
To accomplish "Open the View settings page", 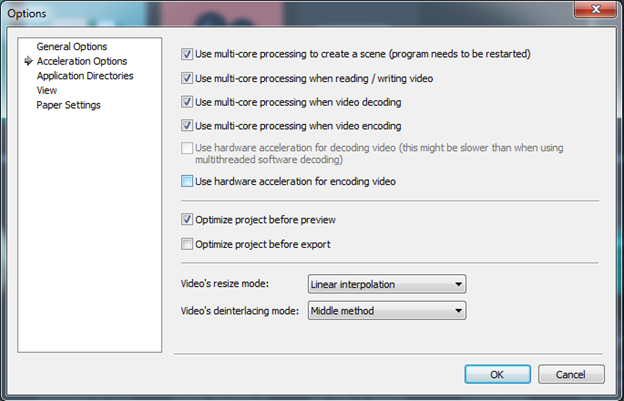I will pos(47,90).
